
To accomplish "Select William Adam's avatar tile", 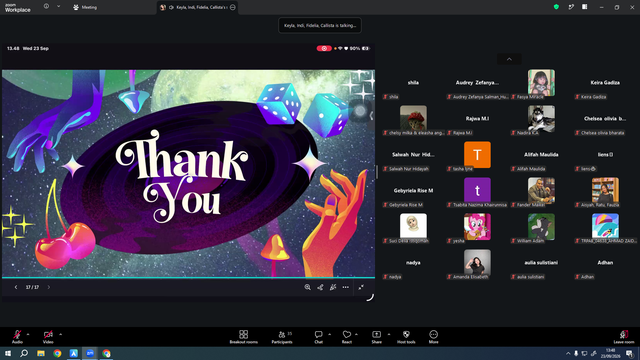I will 541,227.
